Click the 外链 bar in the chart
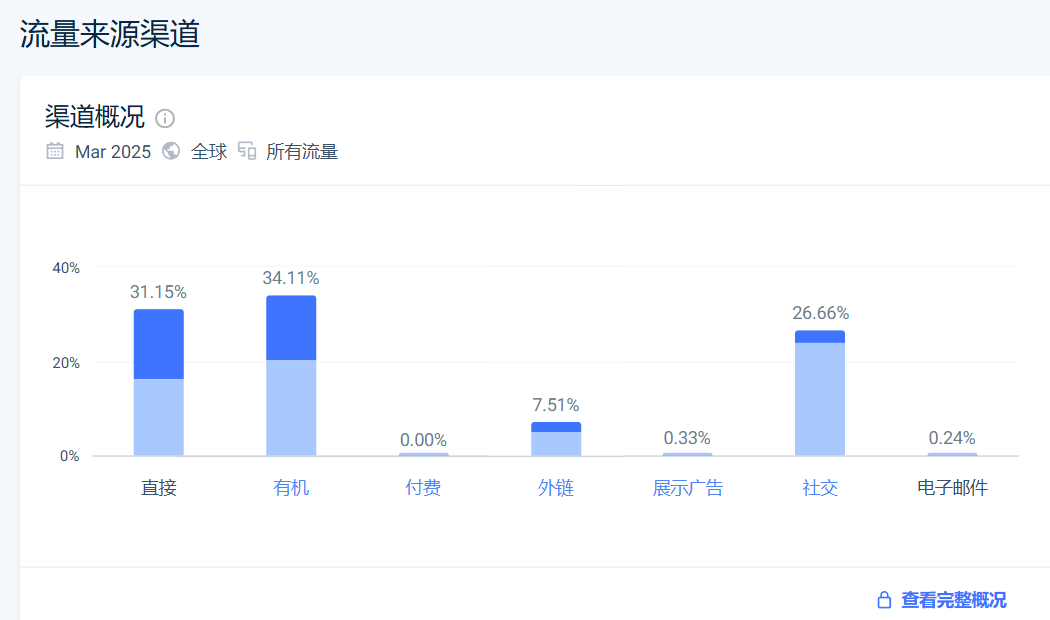1050x620 pixels. pos(556,439)
